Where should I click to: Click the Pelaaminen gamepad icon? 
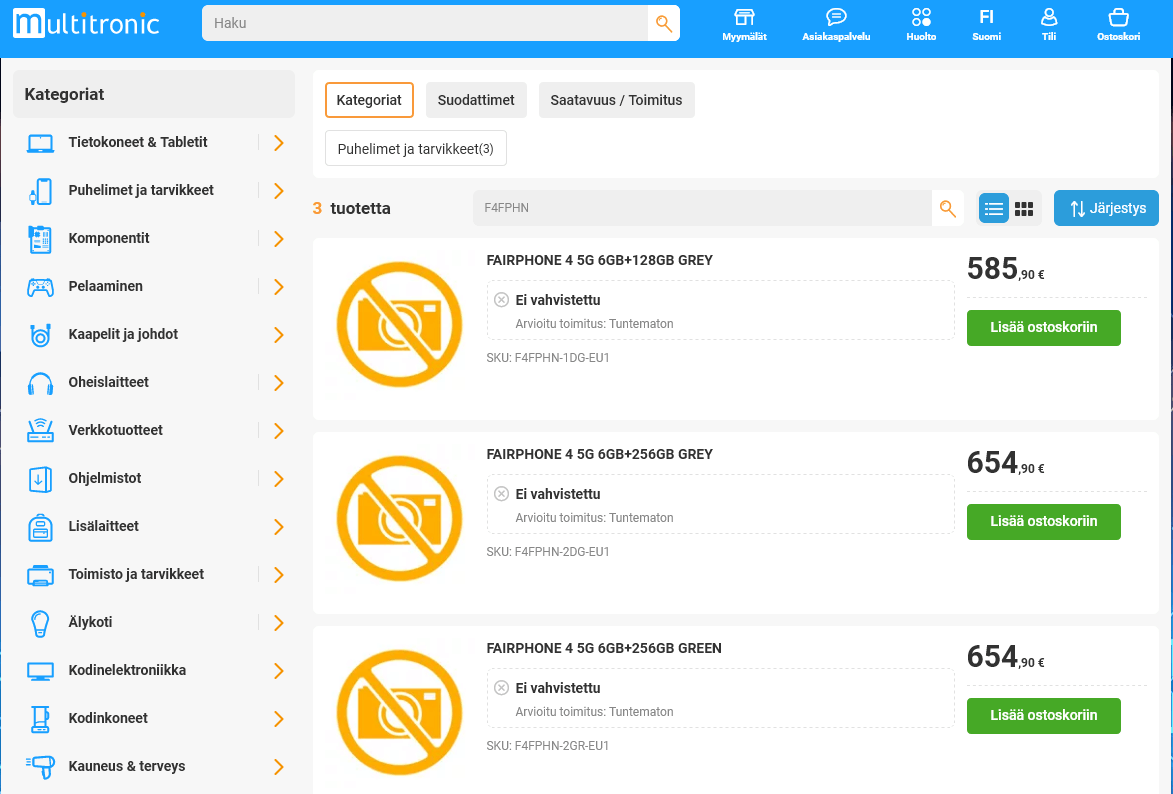click(x=40, y=287)
